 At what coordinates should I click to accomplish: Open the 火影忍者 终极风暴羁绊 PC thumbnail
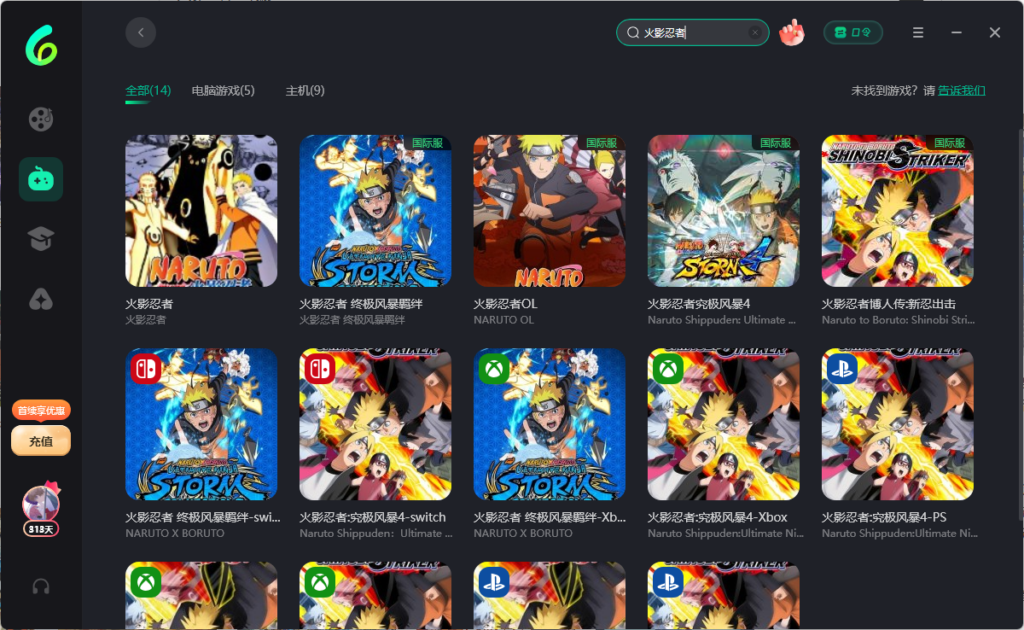[x=375, y=211]
